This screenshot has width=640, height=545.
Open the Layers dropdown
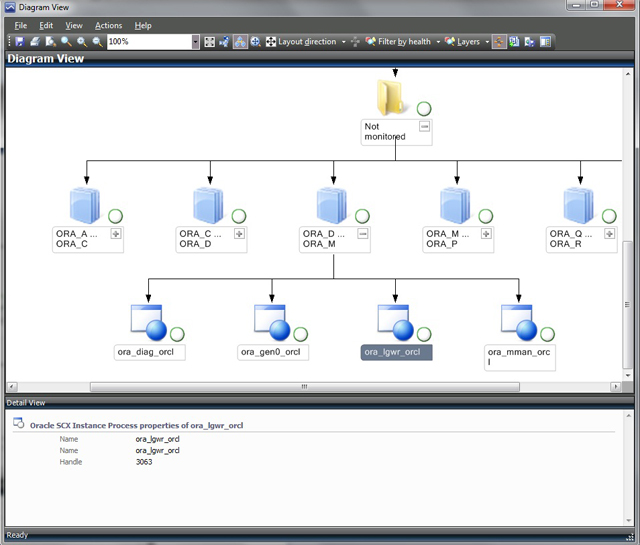(487, 42)
